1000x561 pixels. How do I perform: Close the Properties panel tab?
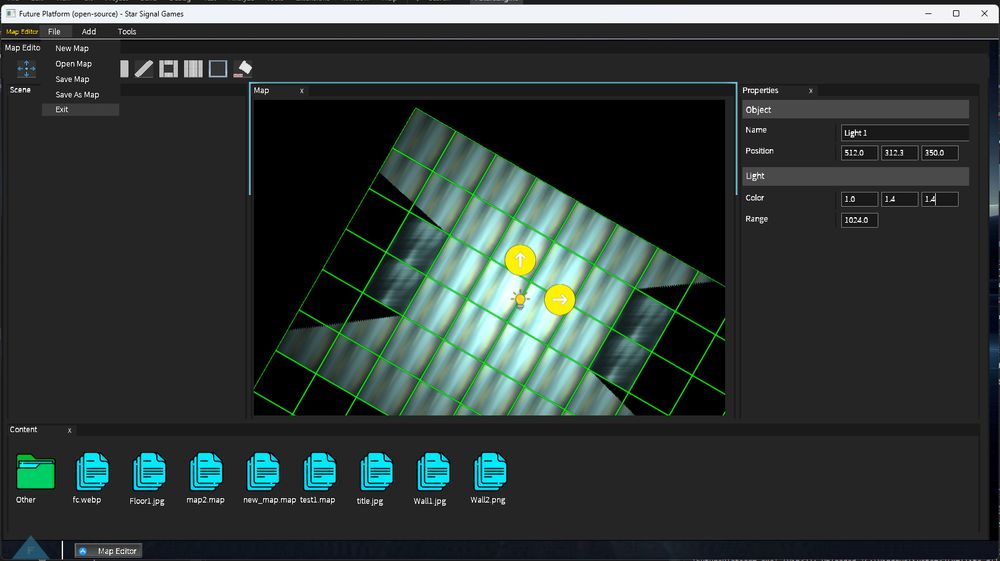point(810,91)
